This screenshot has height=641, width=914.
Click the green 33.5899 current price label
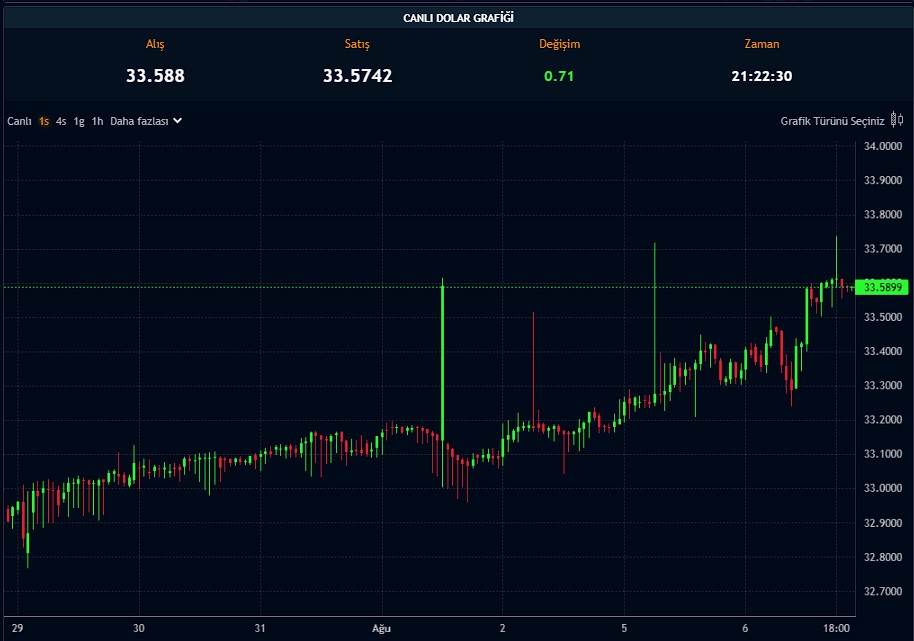883,288
